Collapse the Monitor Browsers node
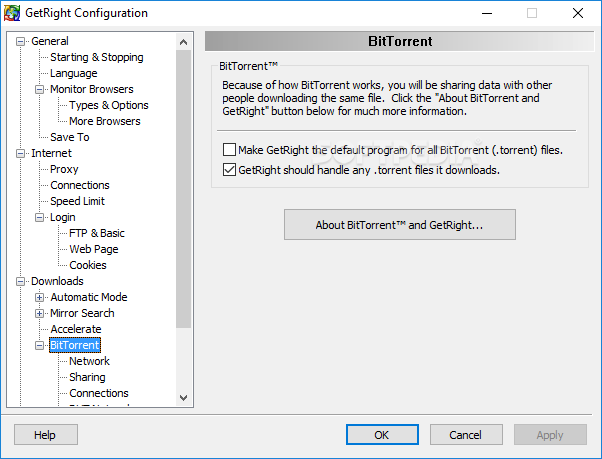Screen dimensions: 602x459 [x=39, y=89]
